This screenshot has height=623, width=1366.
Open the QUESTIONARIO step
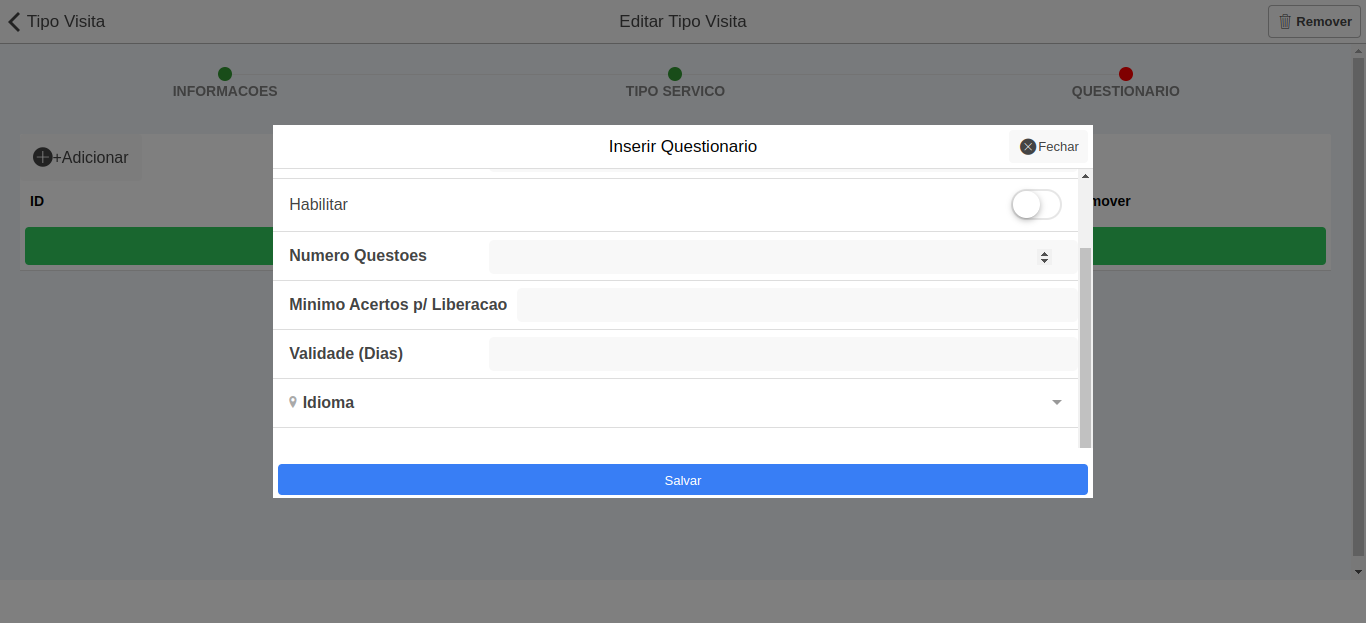tap(1126, 90)
